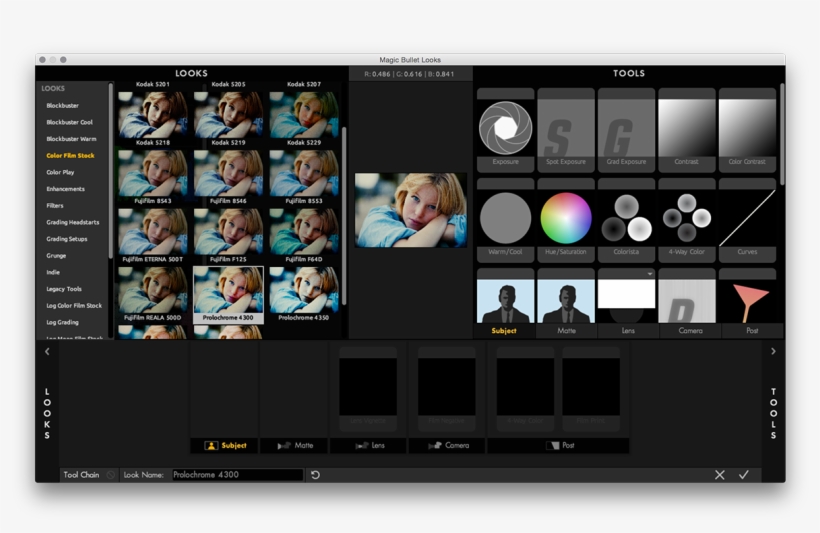This screenshot has width=820, height=533.
Task: Click the Look Name text field
Action: pos(238,475)
